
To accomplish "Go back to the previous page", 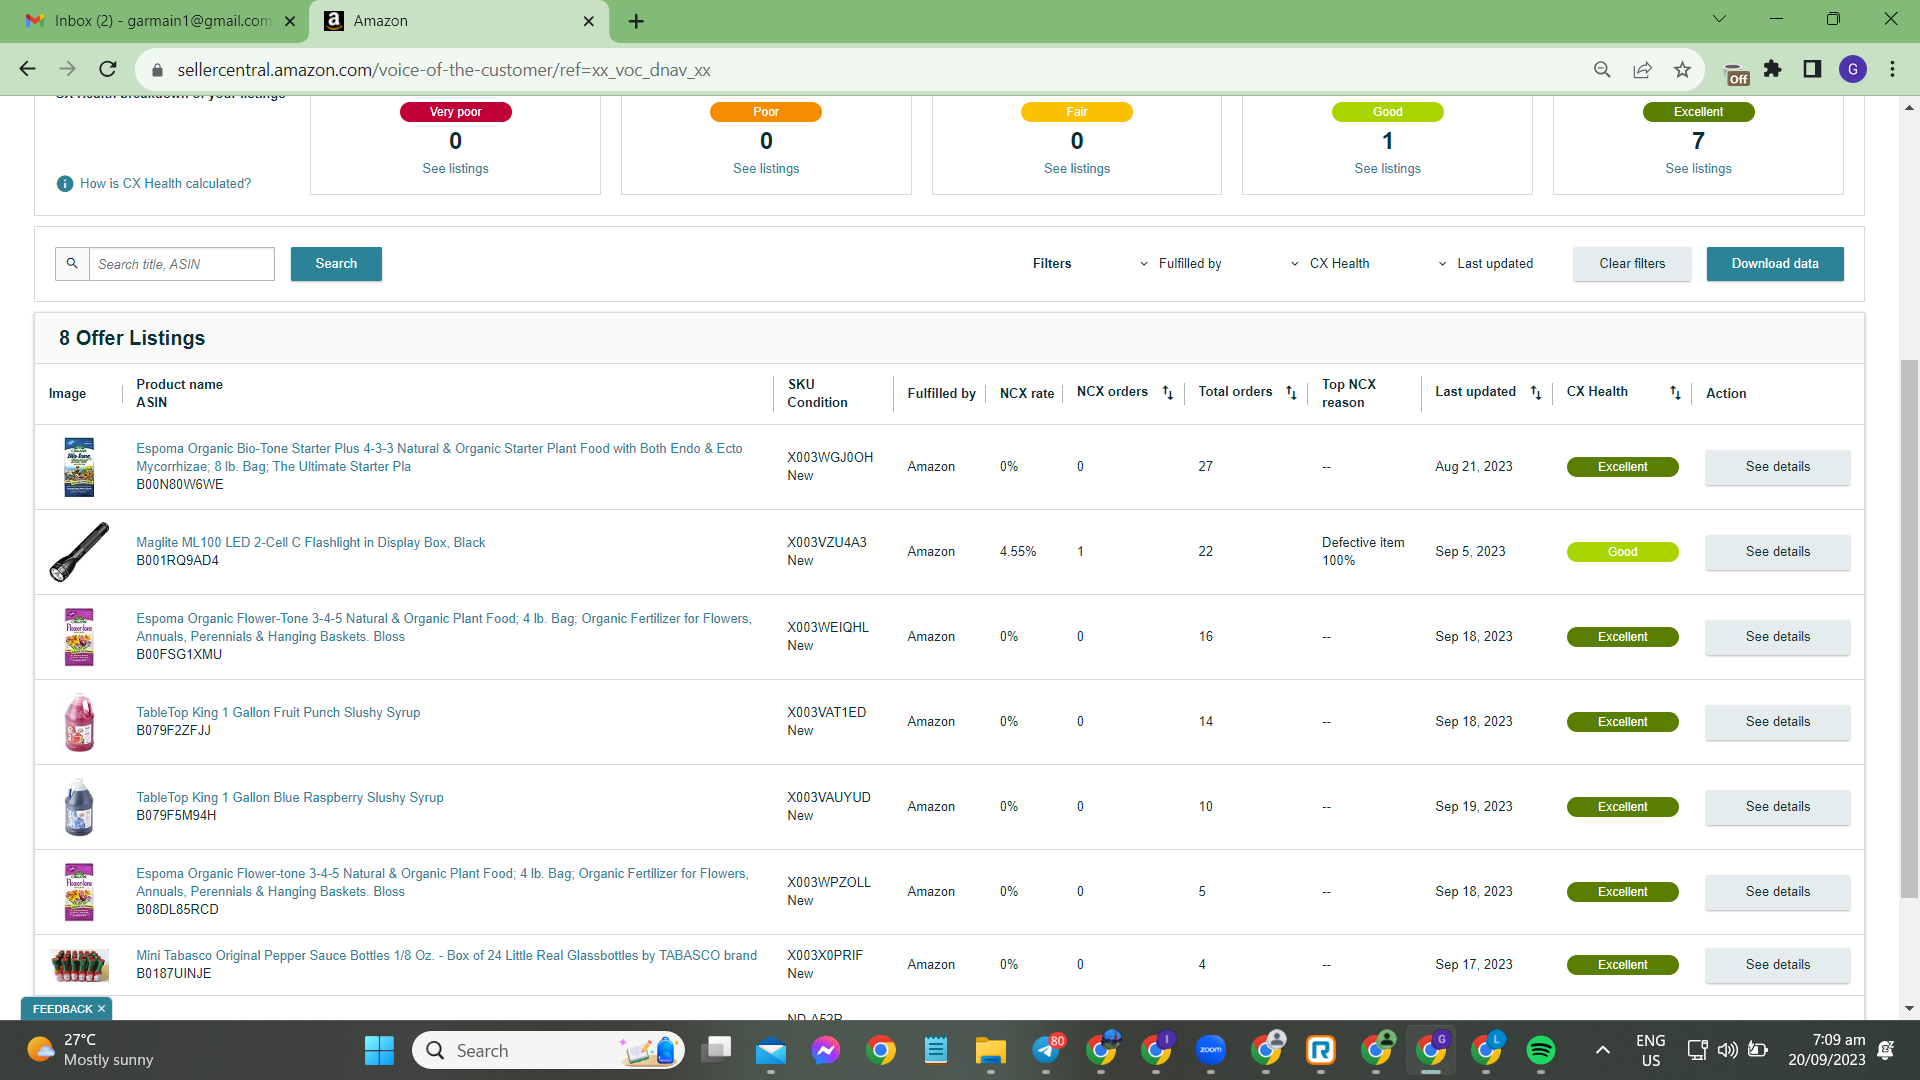I will 27,69.
